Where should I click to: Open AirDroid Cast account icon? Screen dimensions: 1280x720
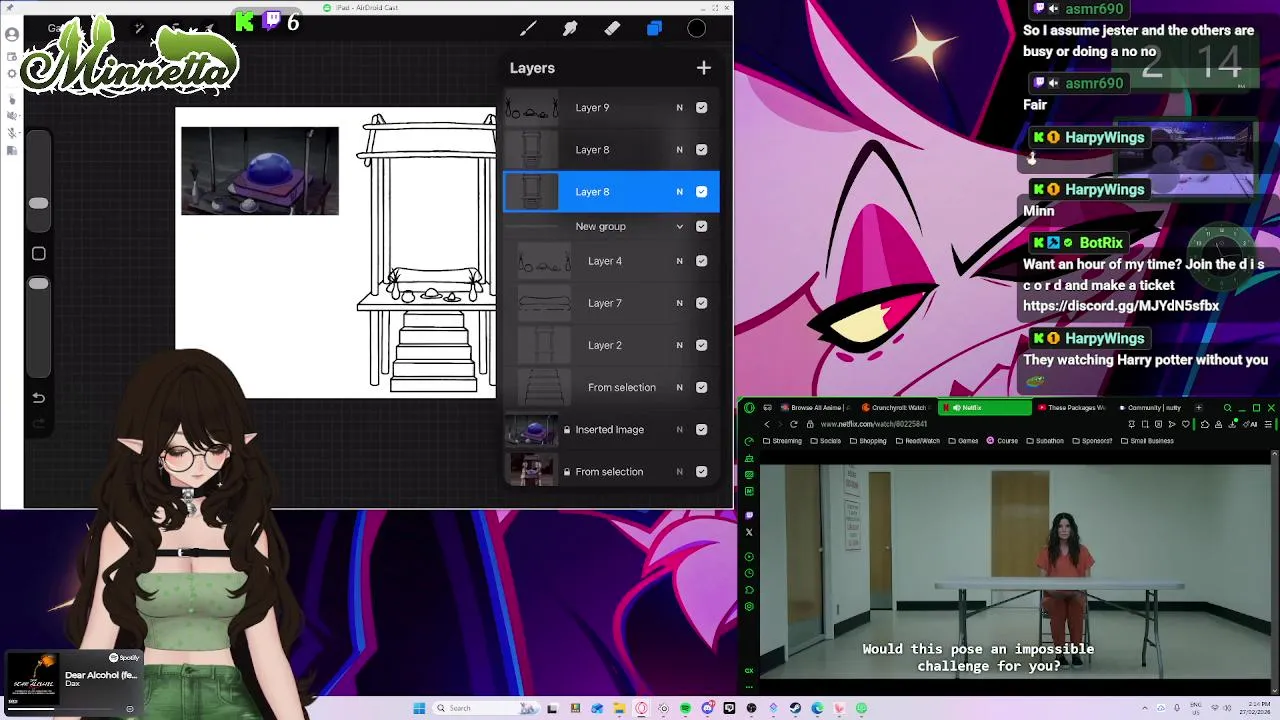[x=12, y=35]
